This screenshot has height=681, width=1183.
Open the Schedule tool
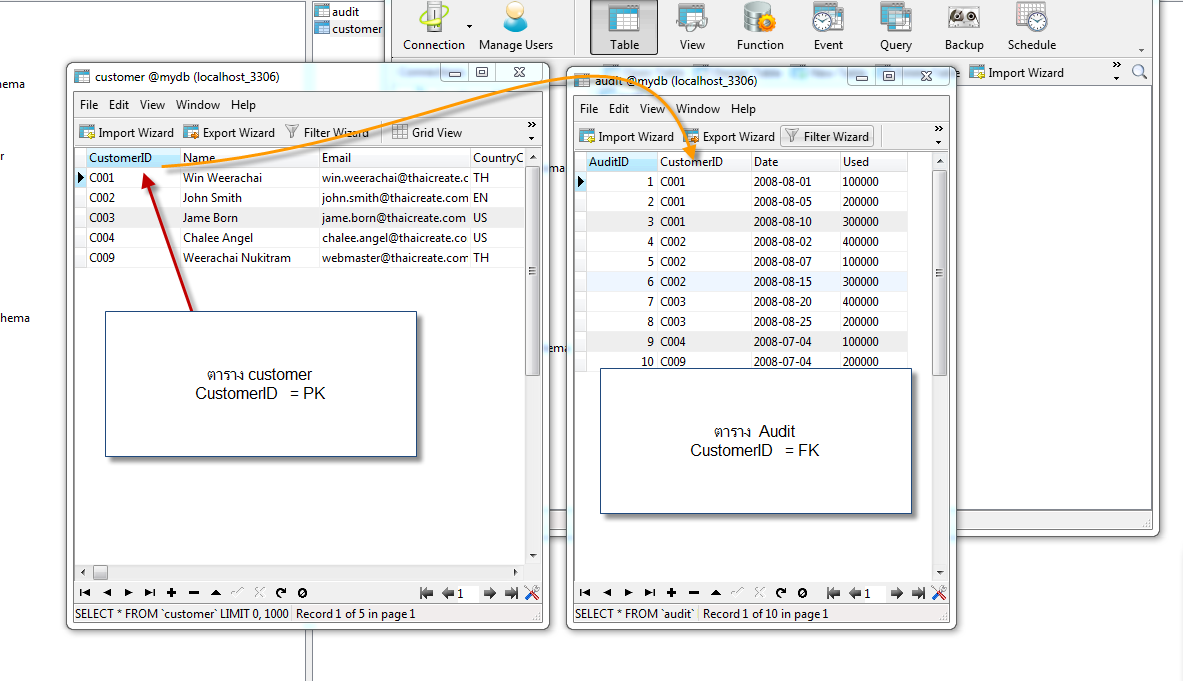click(x=1031, y=27)
